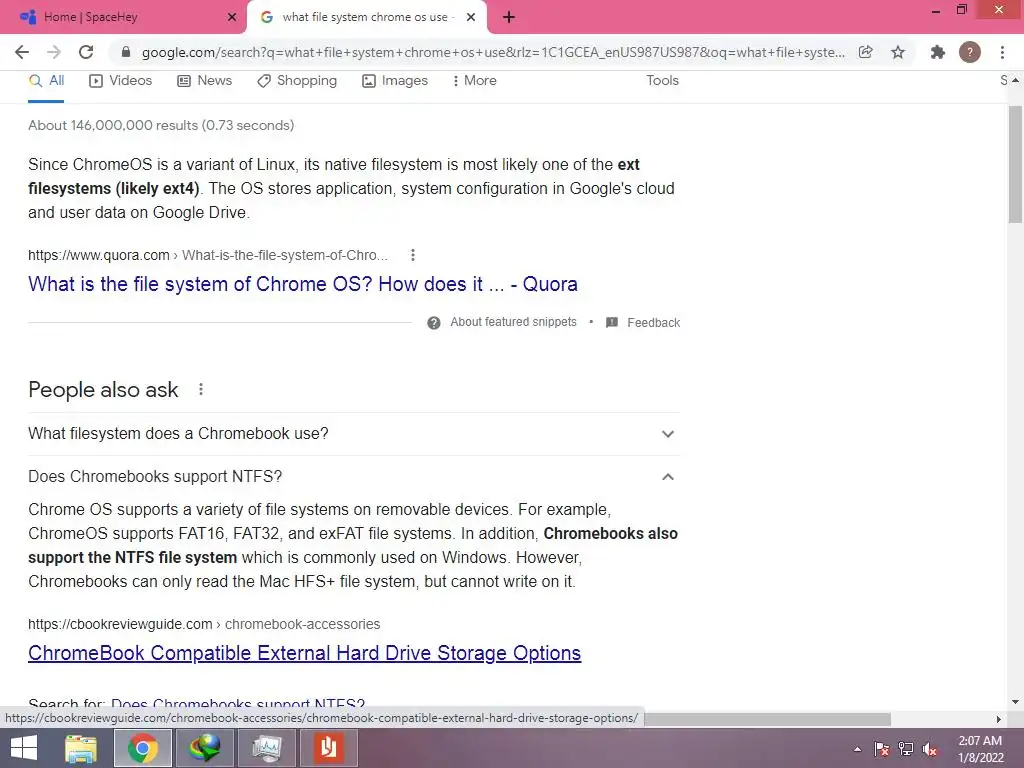Screen dimensions: 1024x768
Task: Collapse Does Chromebooks support NTFS question
Action: click(667, 477)
